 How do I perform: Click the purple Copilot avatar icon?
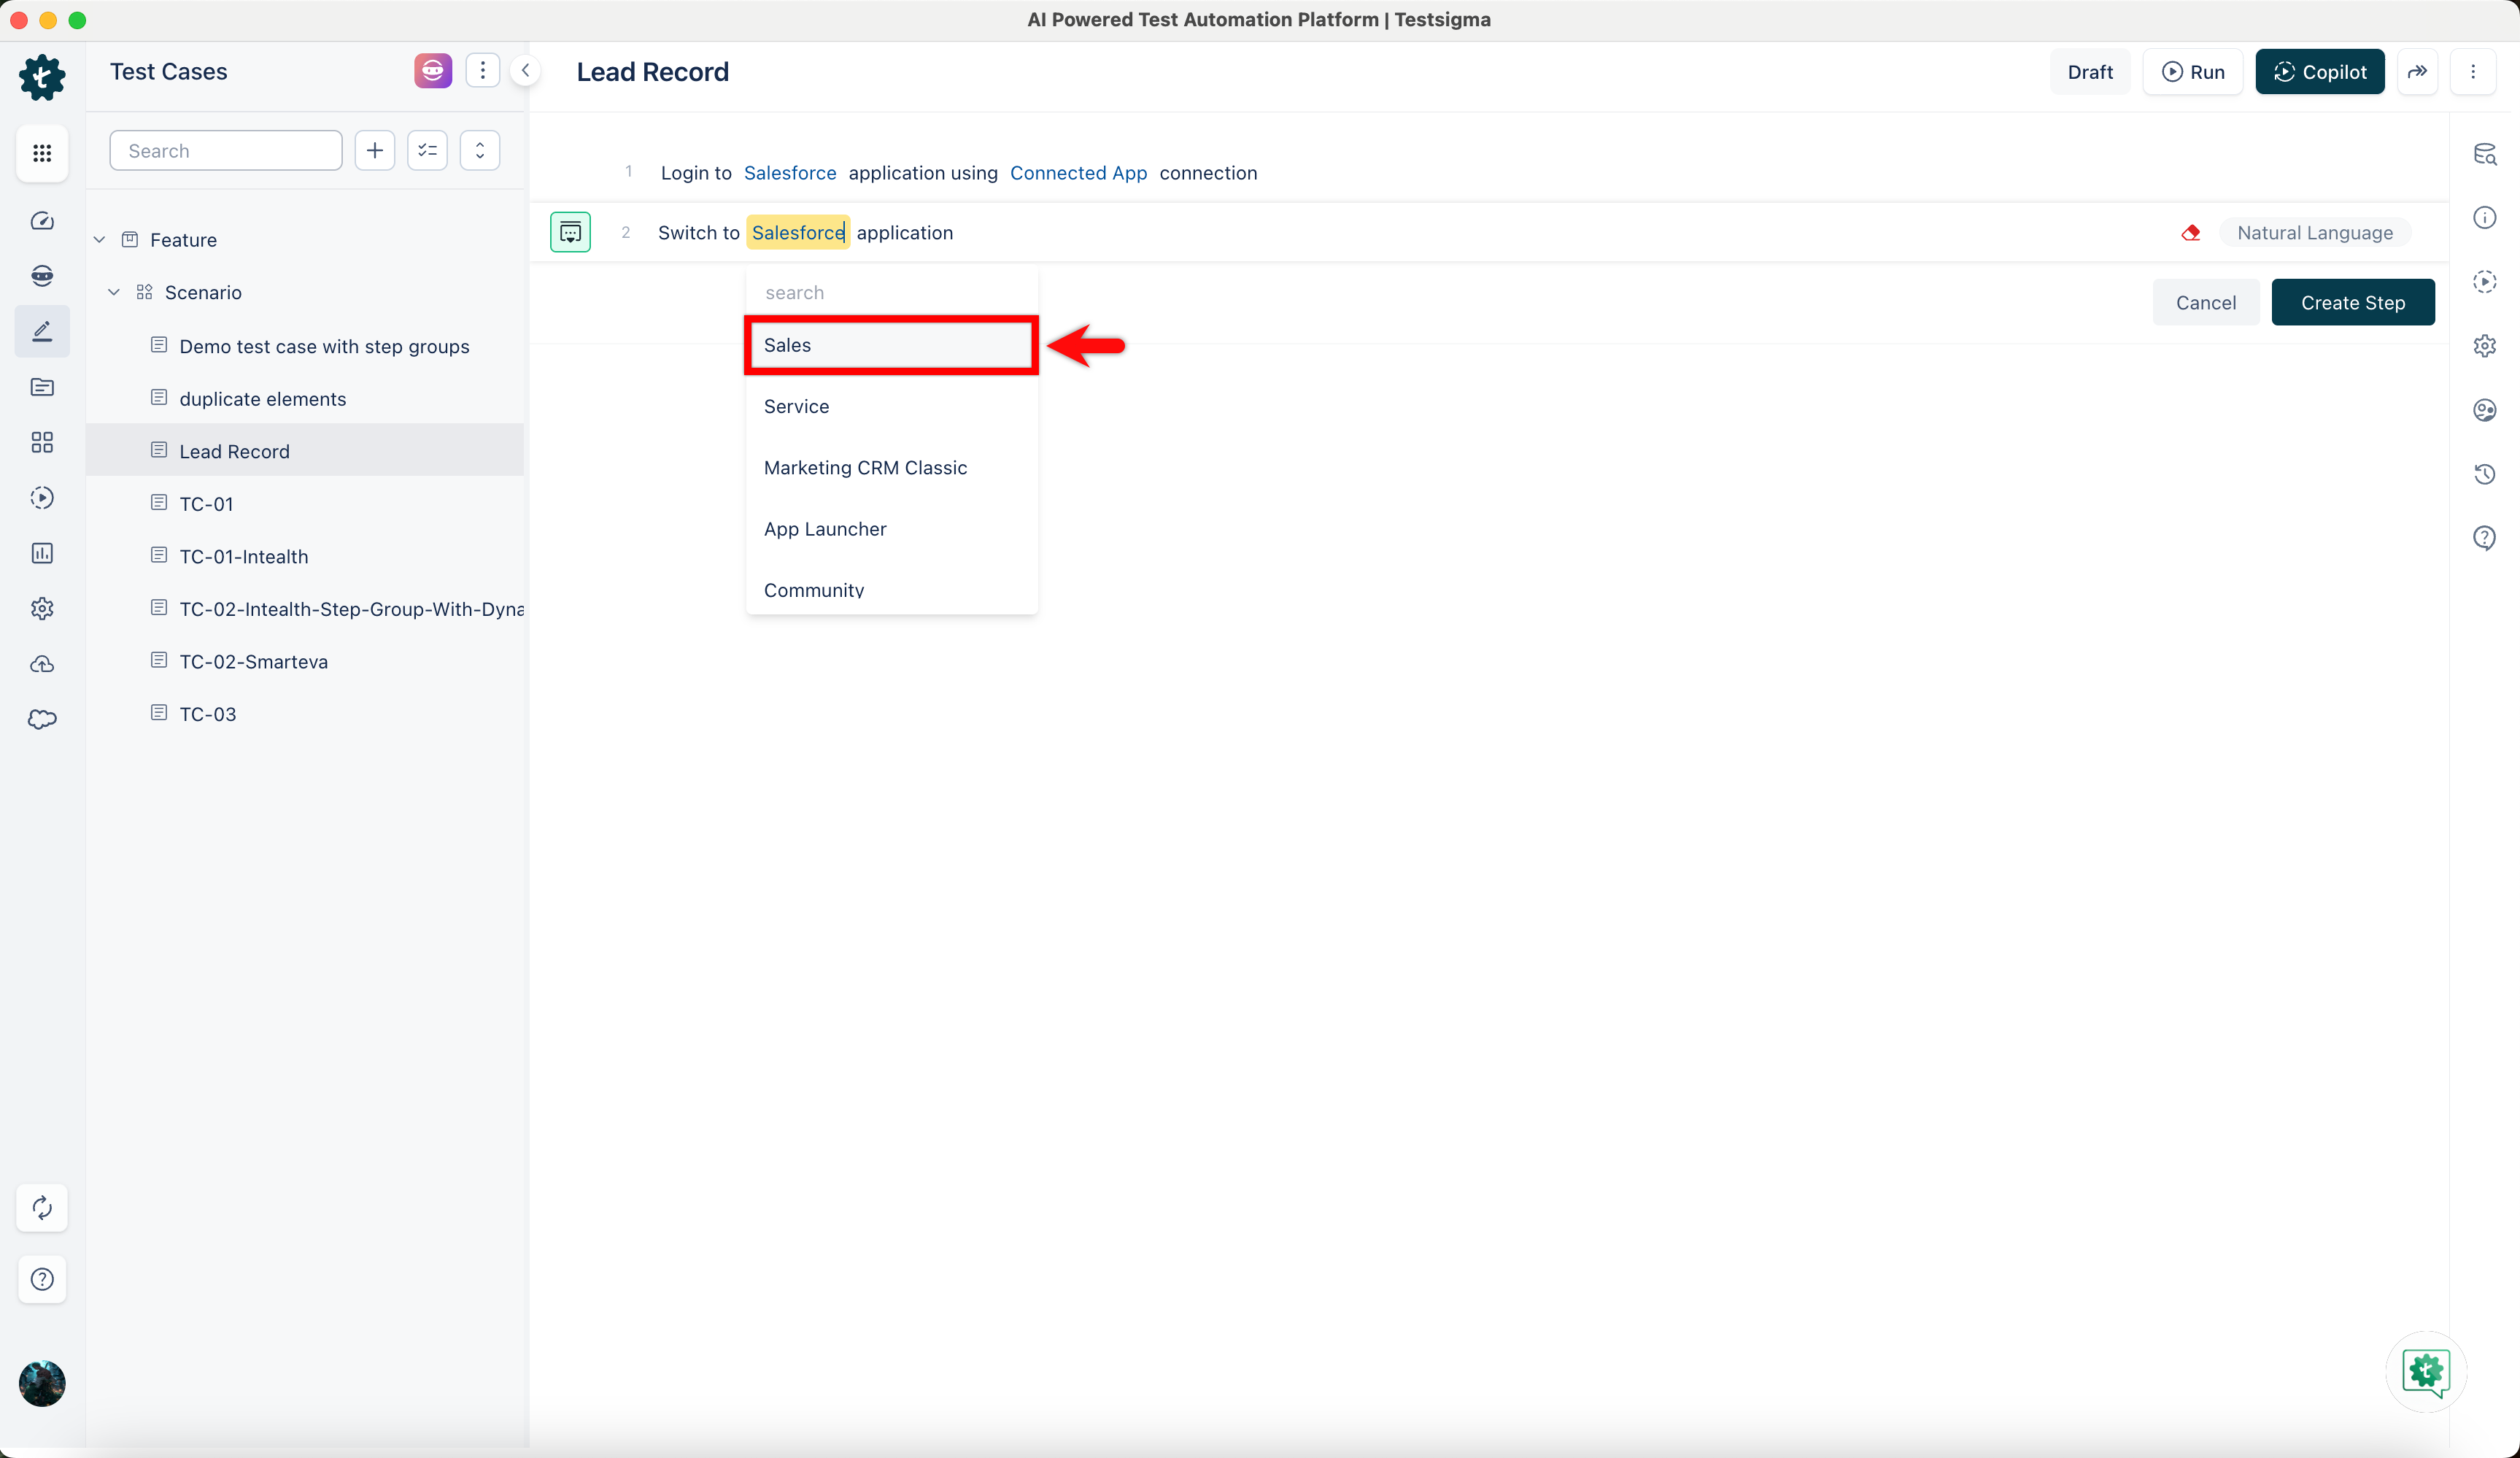click(x=433, y=71)
